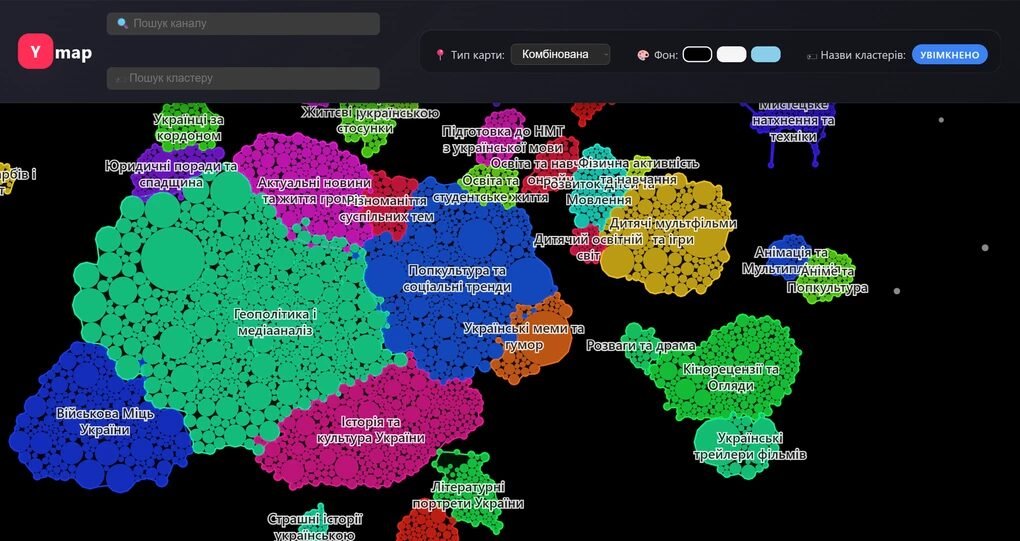Click the label icon beside Назви кластерів
Viewport: 1020px width, 541px height.
(x=812, y=55)
